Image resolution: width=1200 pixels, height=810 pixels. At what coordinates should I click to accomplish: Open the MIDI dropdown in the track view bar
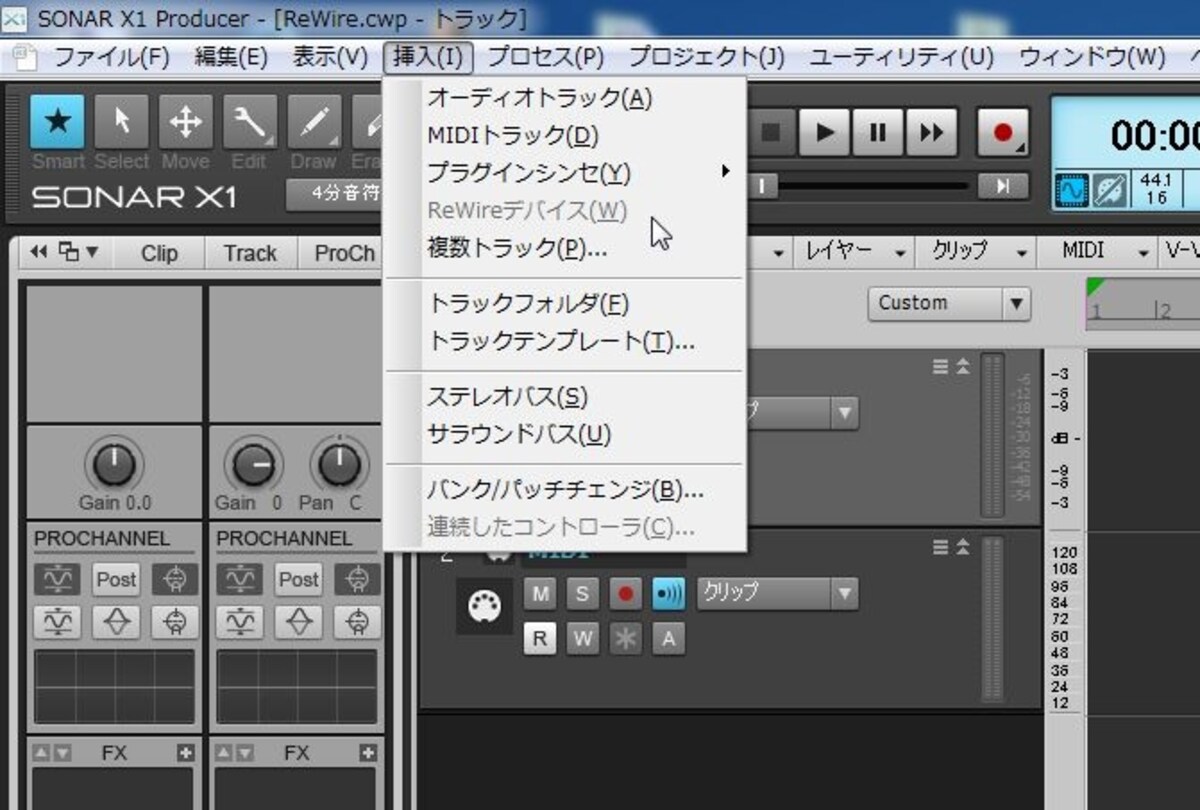(x=1097, y=252)
